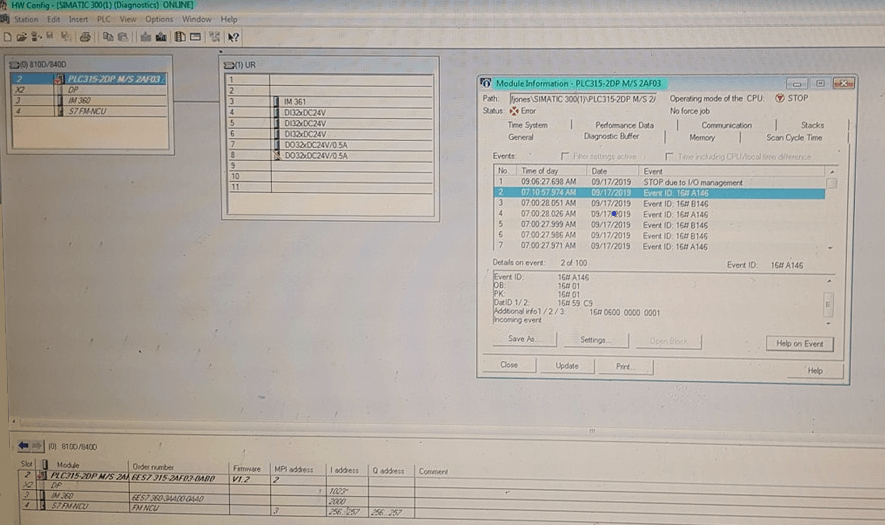Screen dimensions: 885x525
Task: Switch to the General tab
Action: pos(520,137)
